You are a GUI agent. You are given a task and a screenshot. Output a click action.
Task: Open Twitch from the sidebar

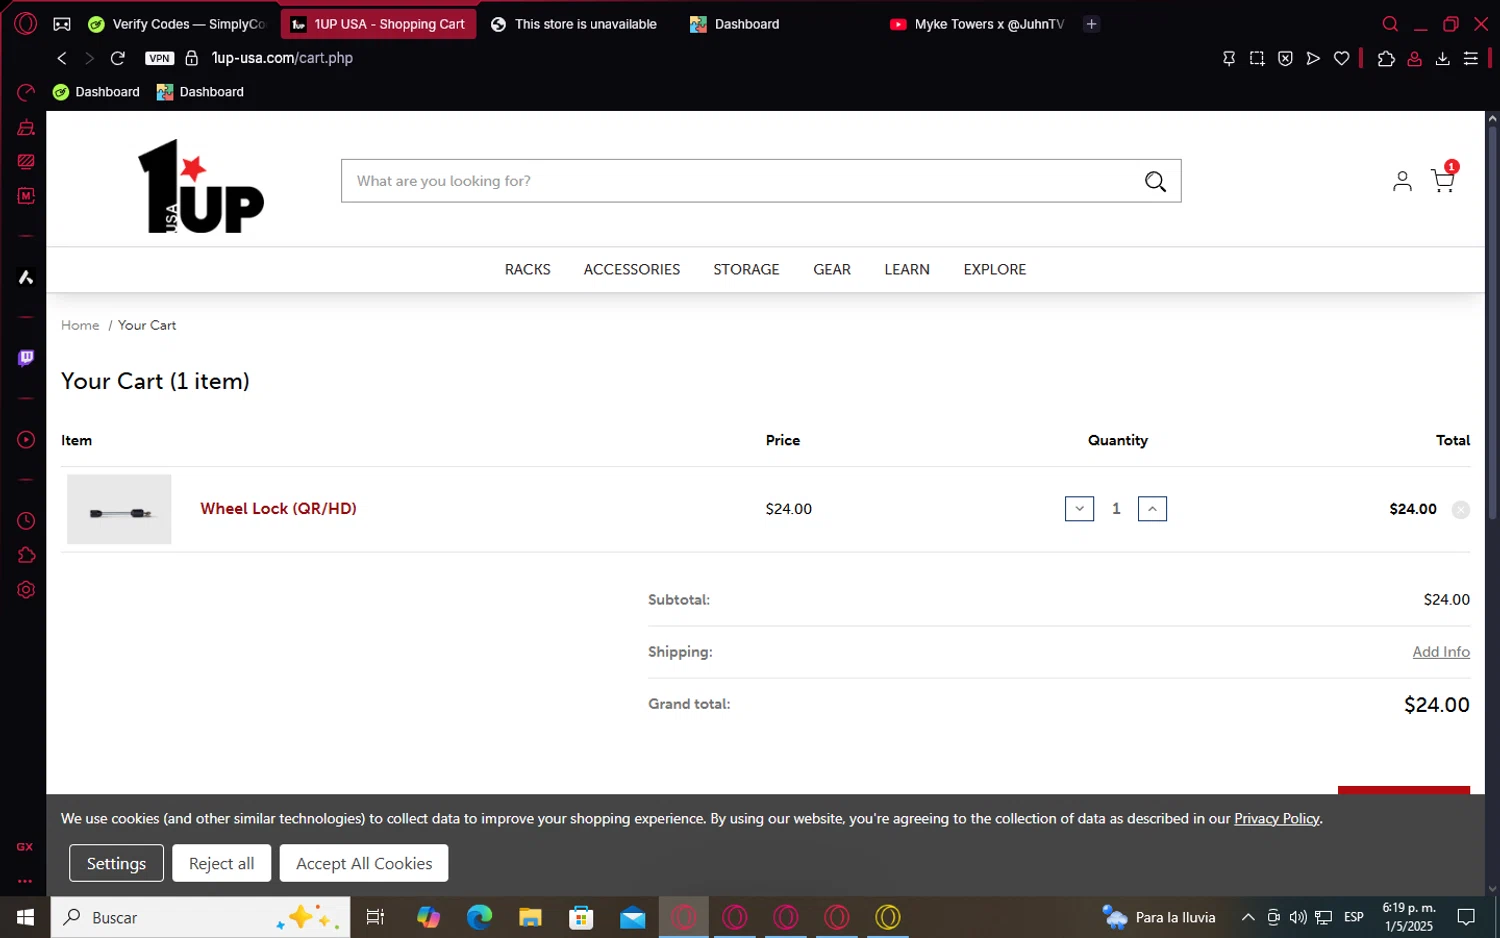coord(26,358)
